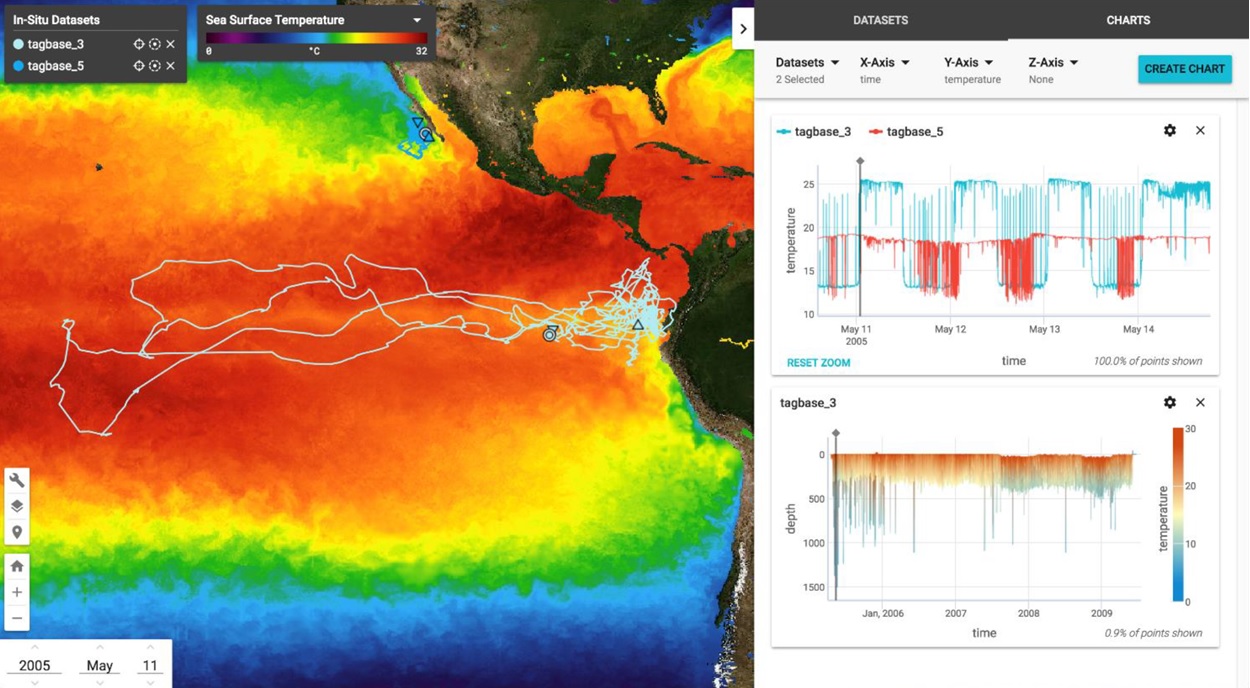Click the location pin marker icon
The height and width of the screenshot is (688, 1250).
pos(17,532)
